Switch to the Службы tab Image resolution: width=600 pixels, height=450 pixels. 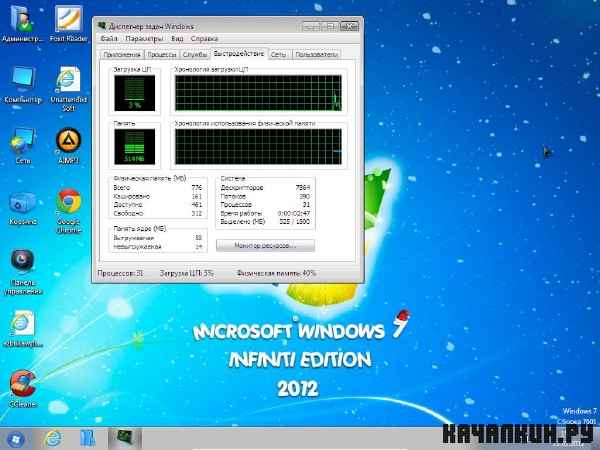tap(195, 55)
